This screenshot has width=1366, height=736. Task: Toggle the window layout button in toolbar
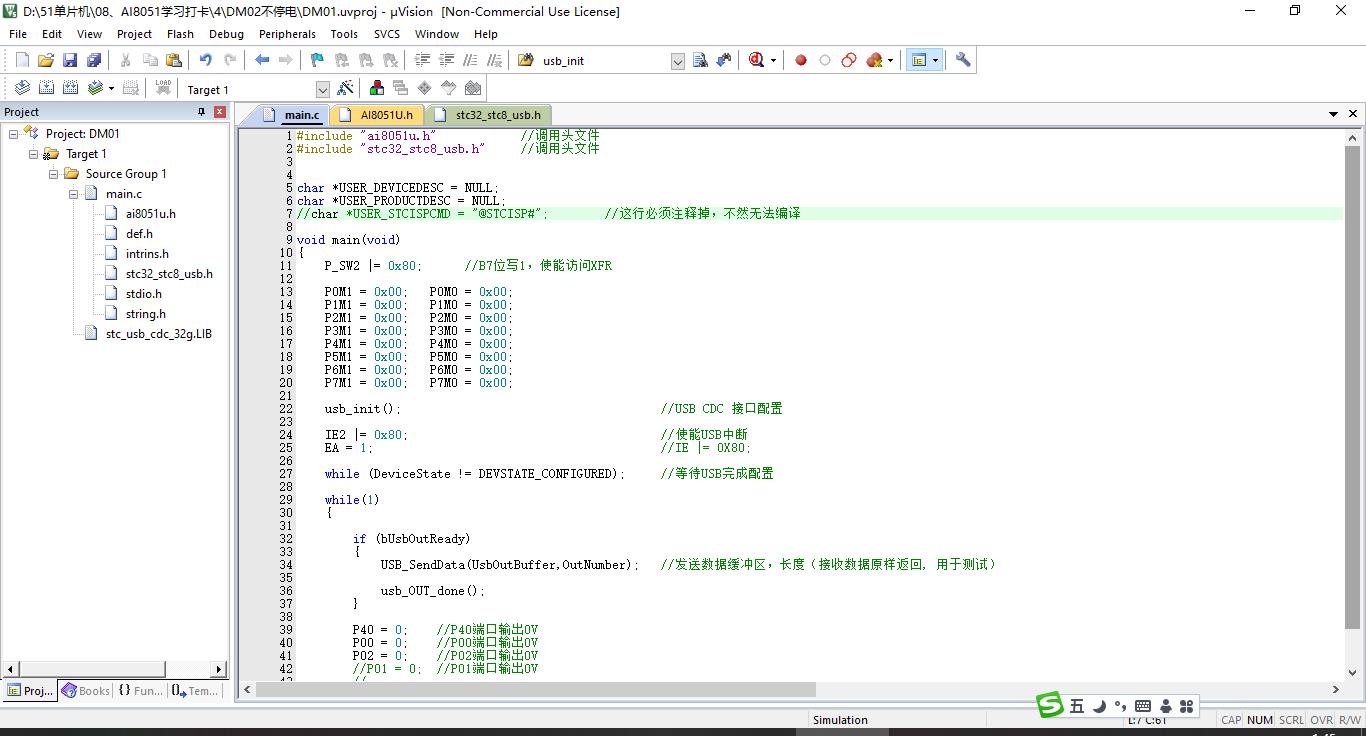pos(918,61)
